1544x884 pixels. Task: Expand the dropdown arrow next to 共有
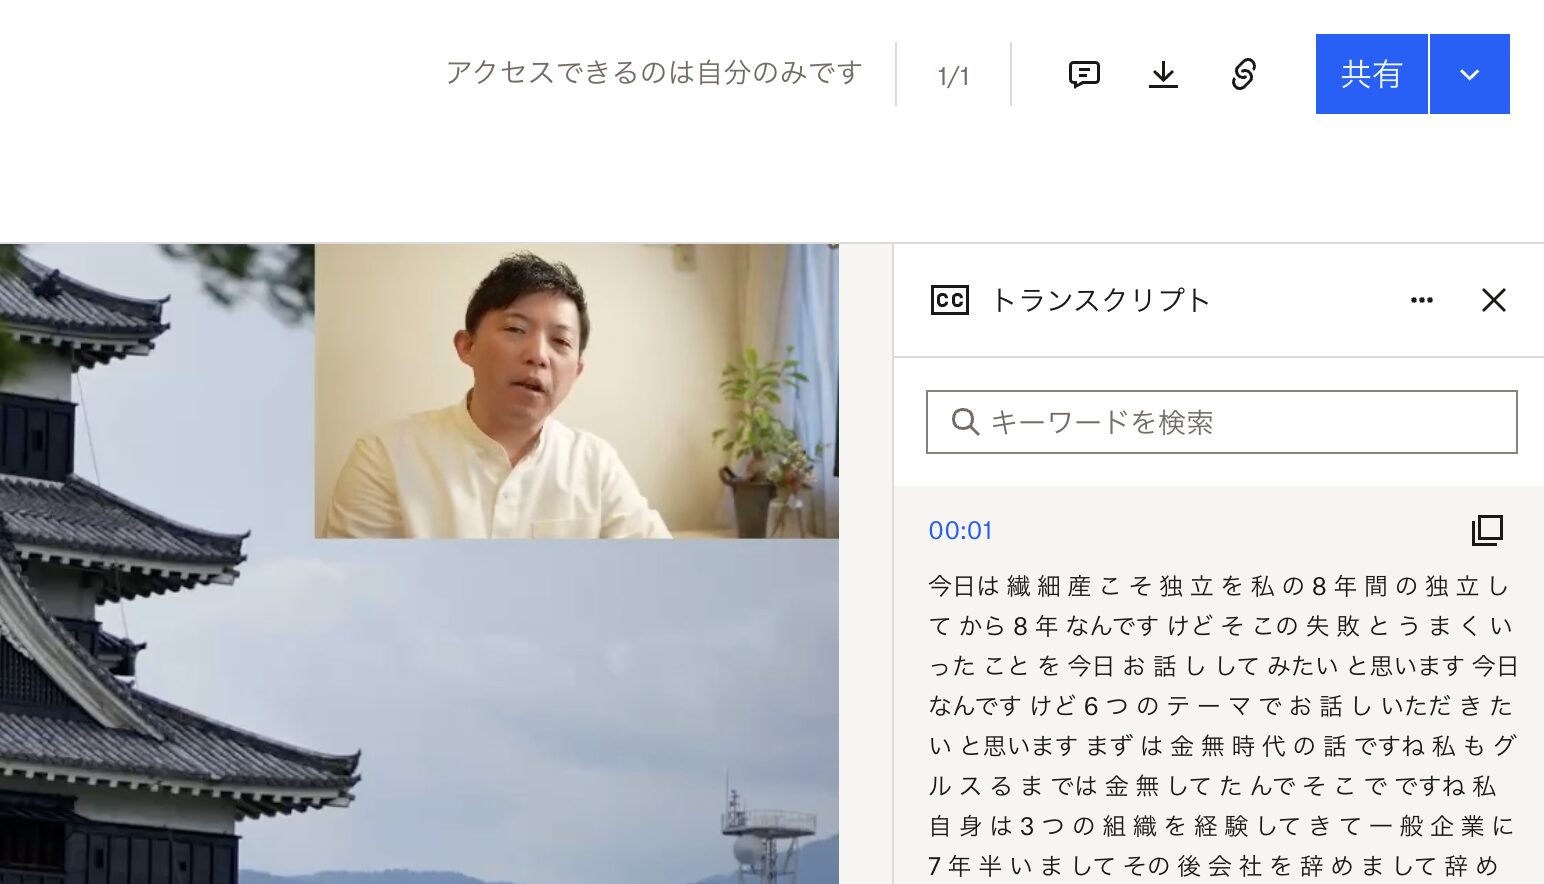(1469, 74)
